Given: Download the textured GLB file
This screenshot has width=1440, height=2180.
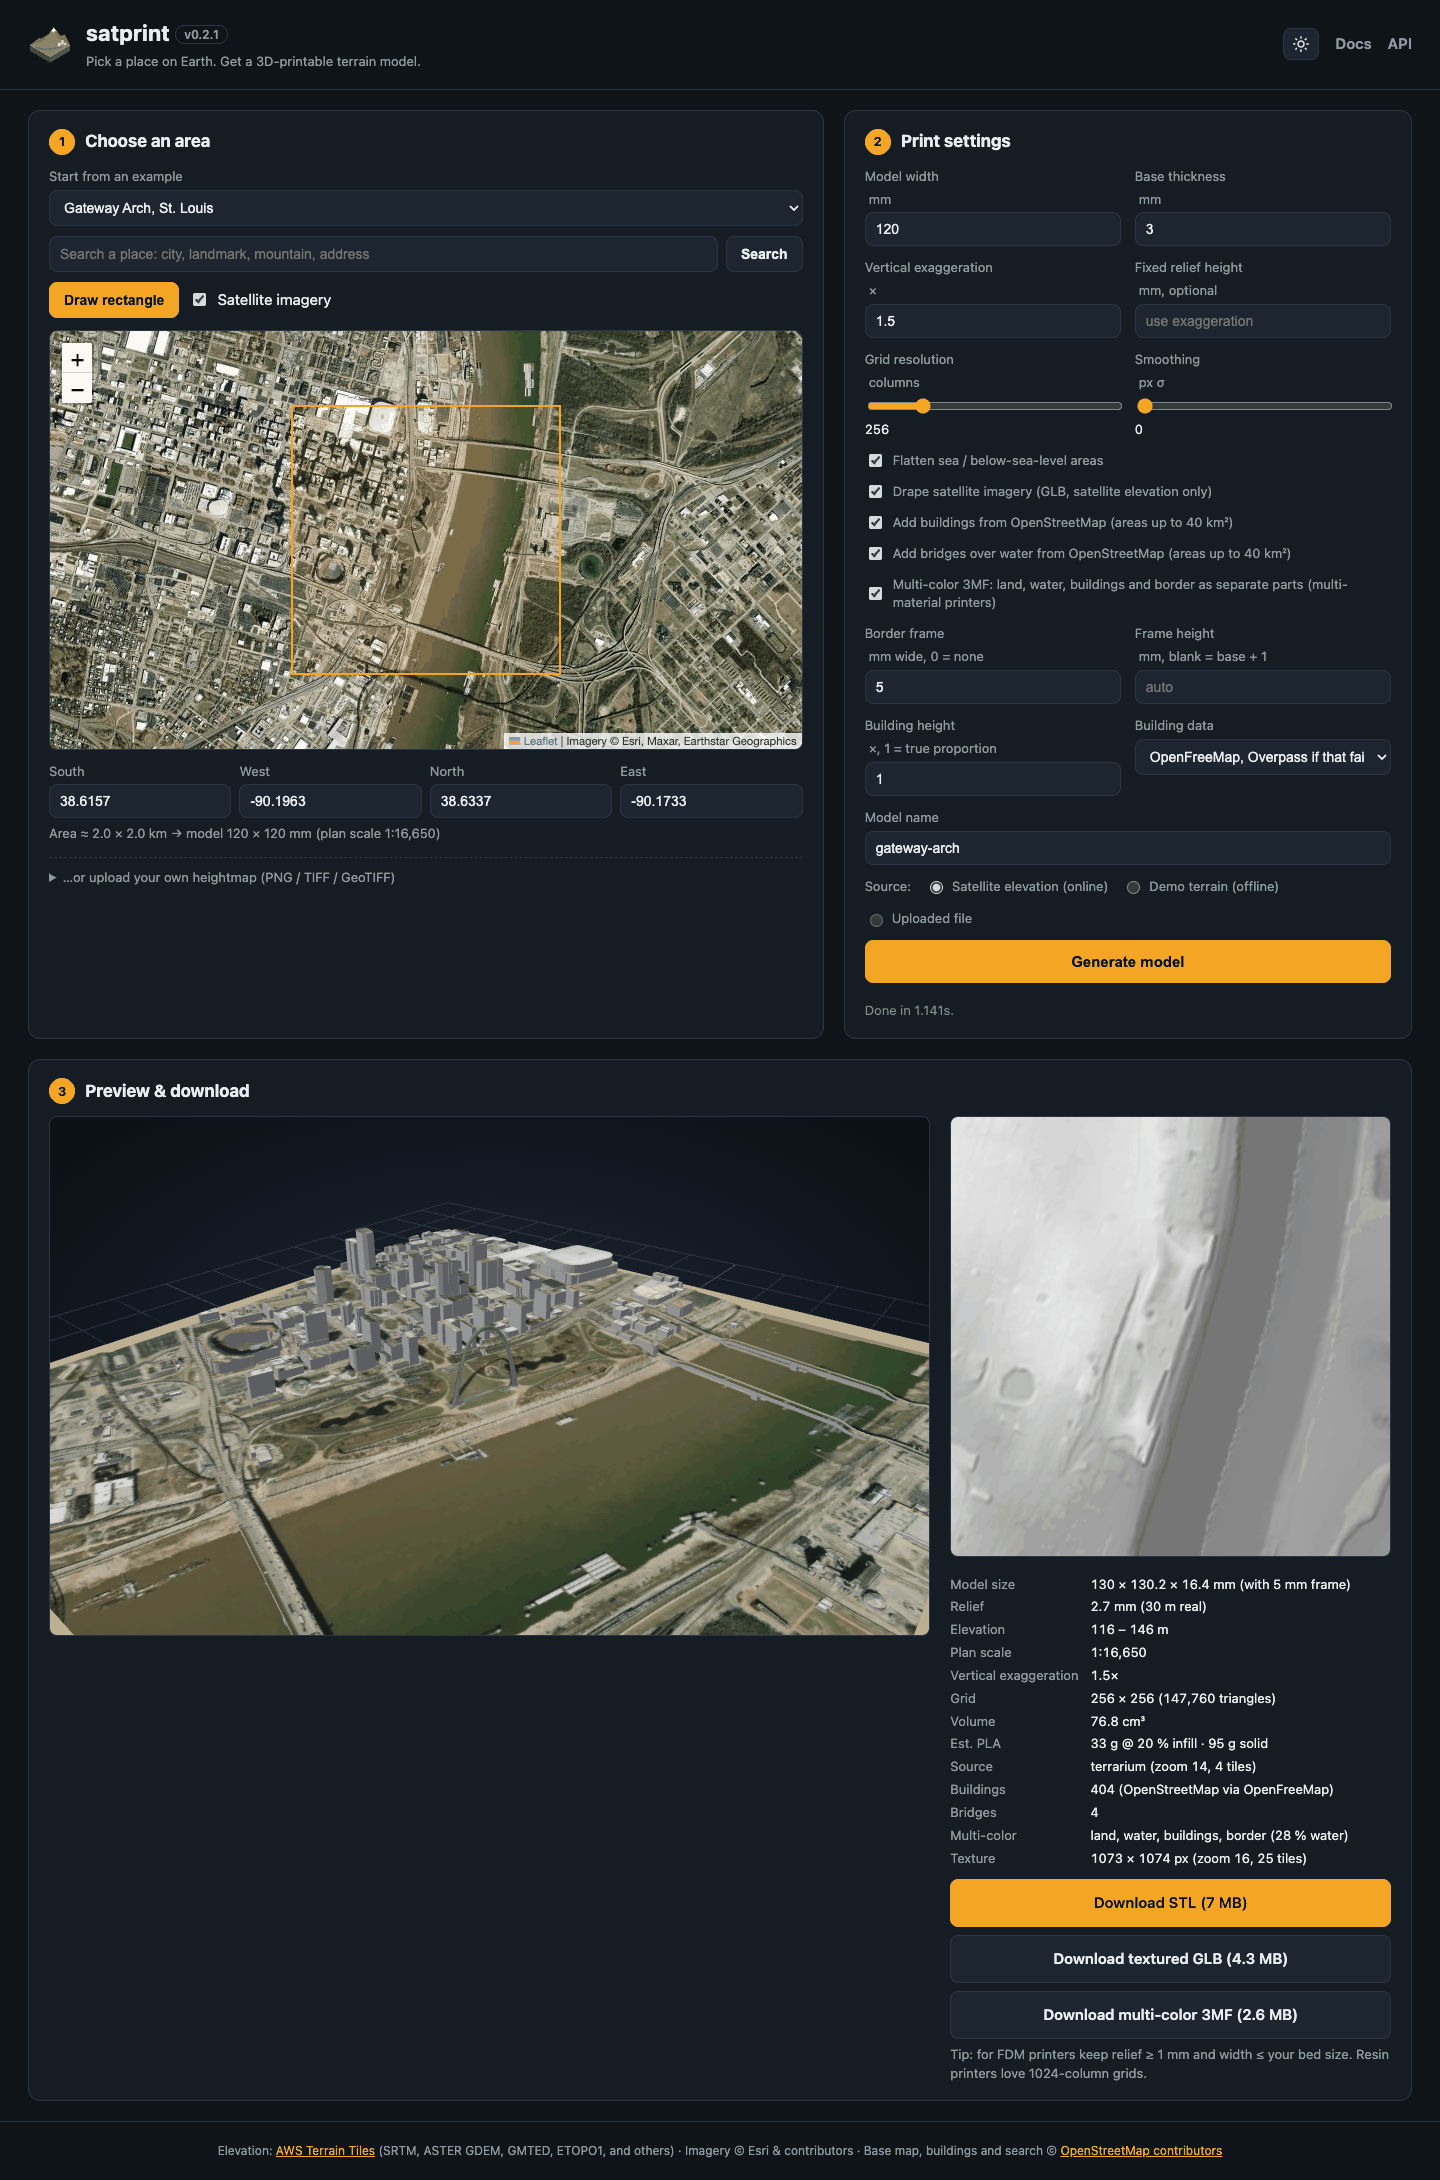Looking at the screenshot, I should 1170,1959.
